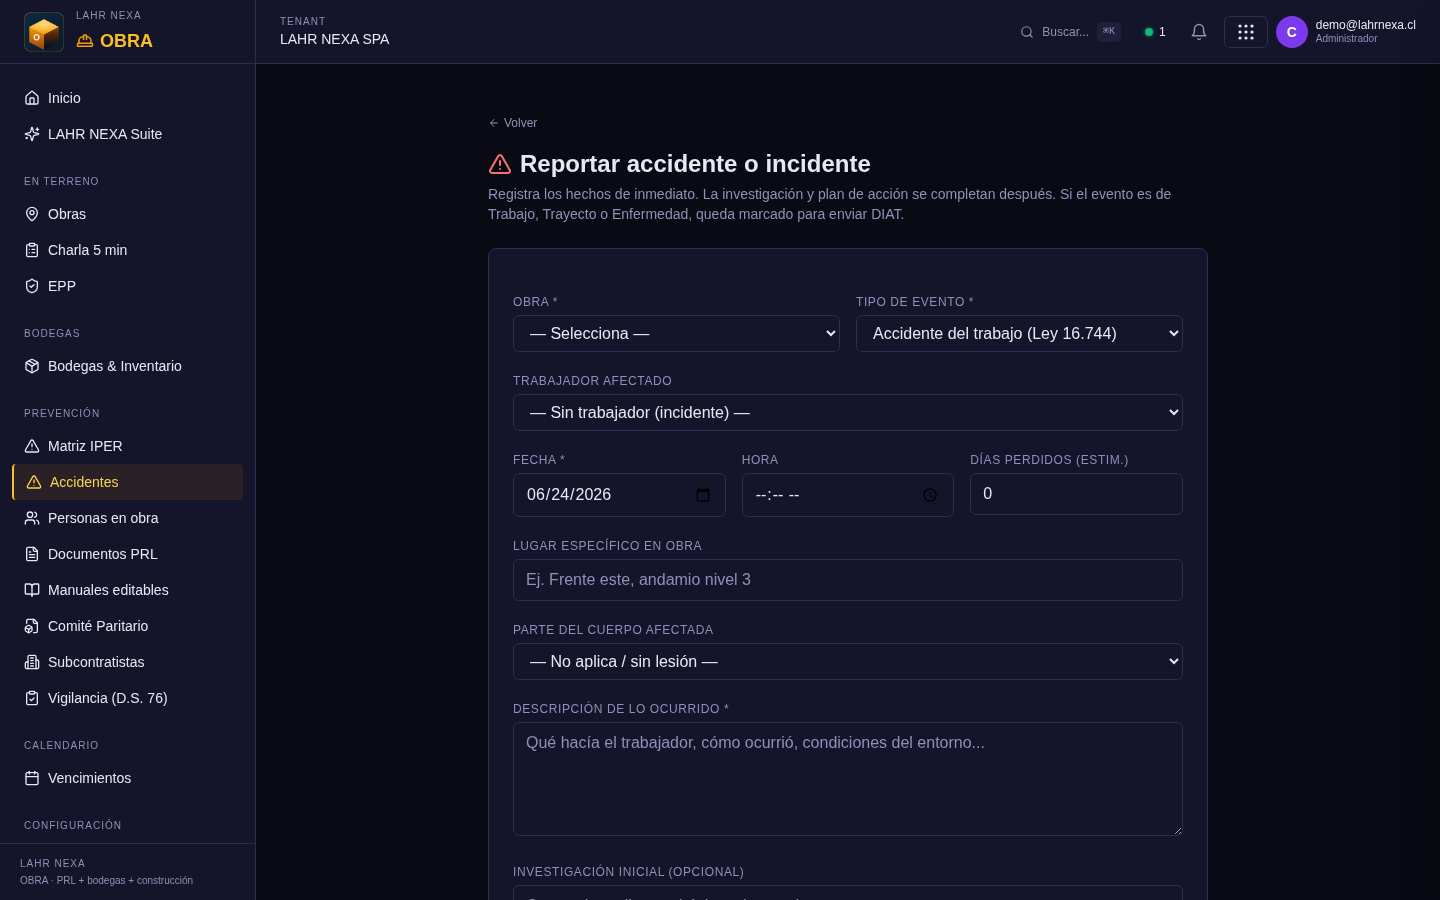Viewport: 1440px width, 900px height.
Task: Click the Volver link
Action: 513,123
